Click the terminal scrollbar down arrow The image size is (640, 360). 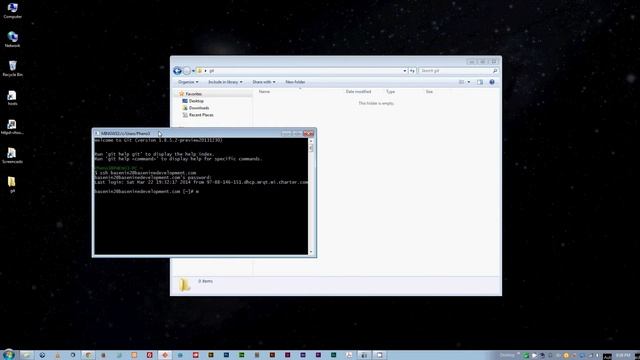click(x=311, y=252)
